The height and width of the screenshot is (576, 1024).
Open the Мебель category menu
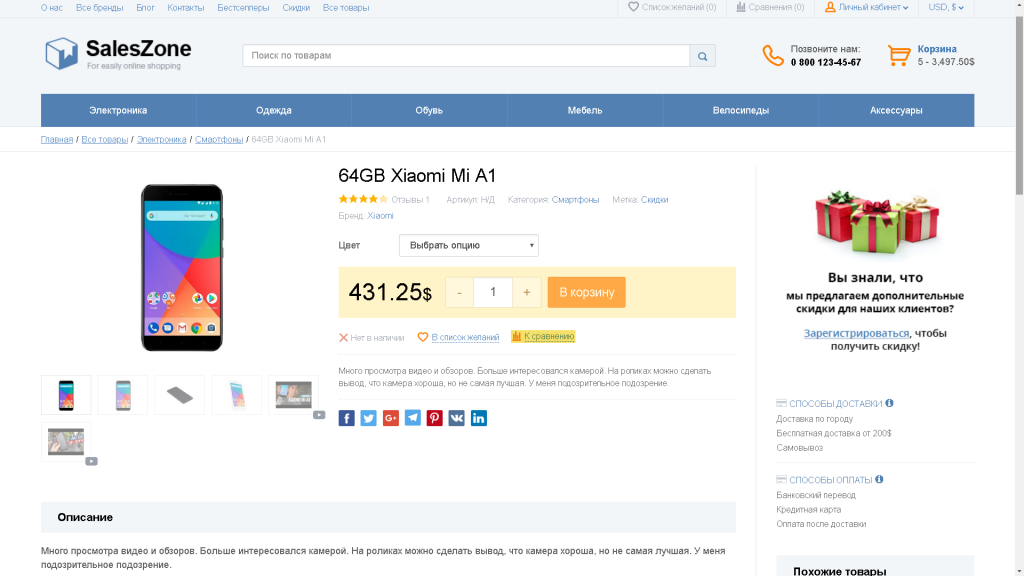pos(584,110)
